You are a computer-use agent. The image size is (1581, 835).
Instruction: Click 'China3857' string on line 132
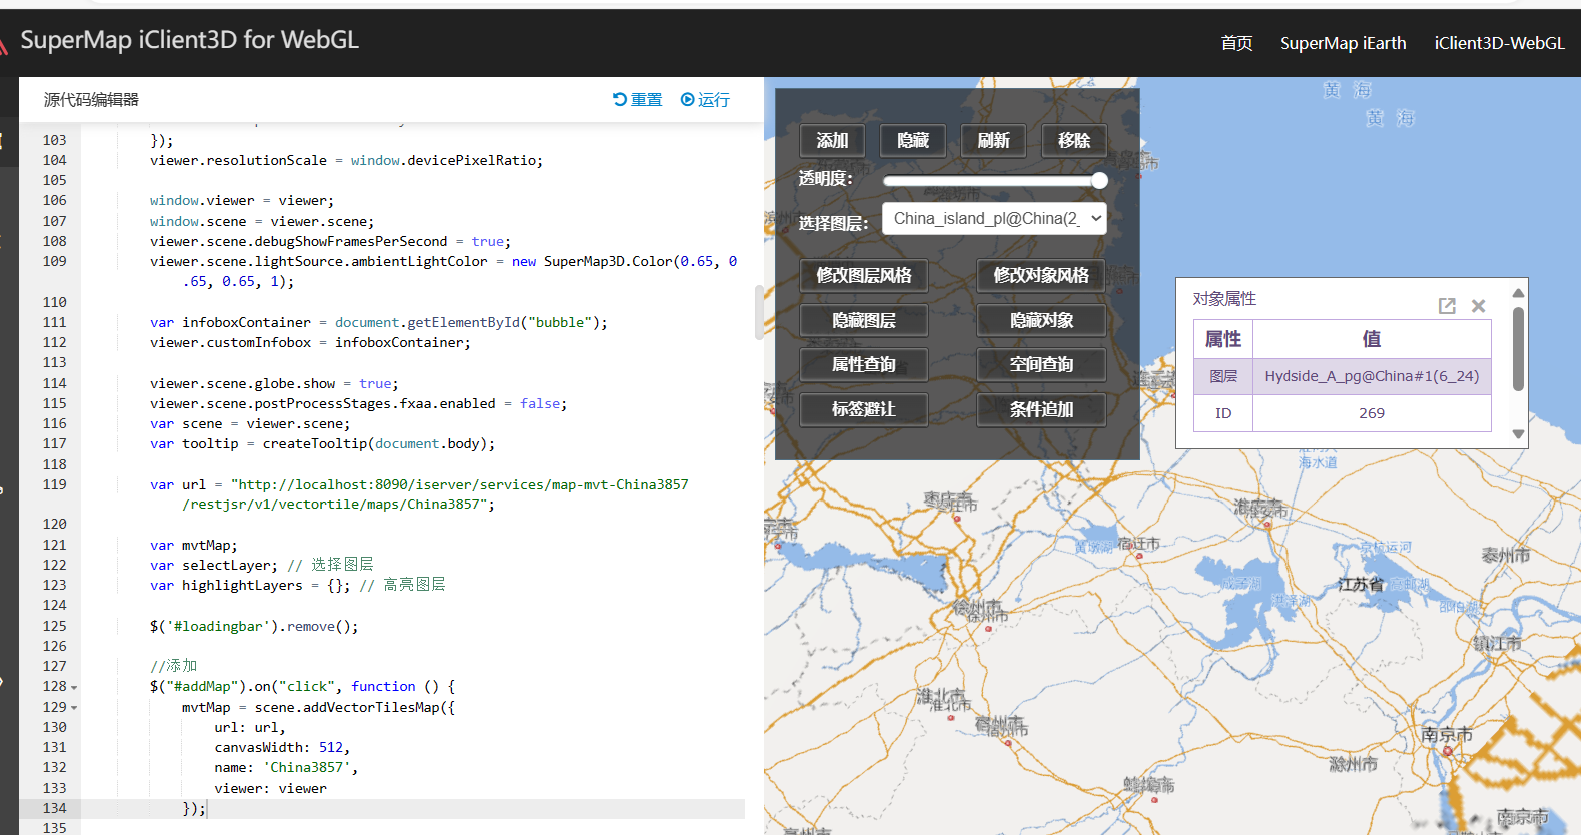pos(306,768)
